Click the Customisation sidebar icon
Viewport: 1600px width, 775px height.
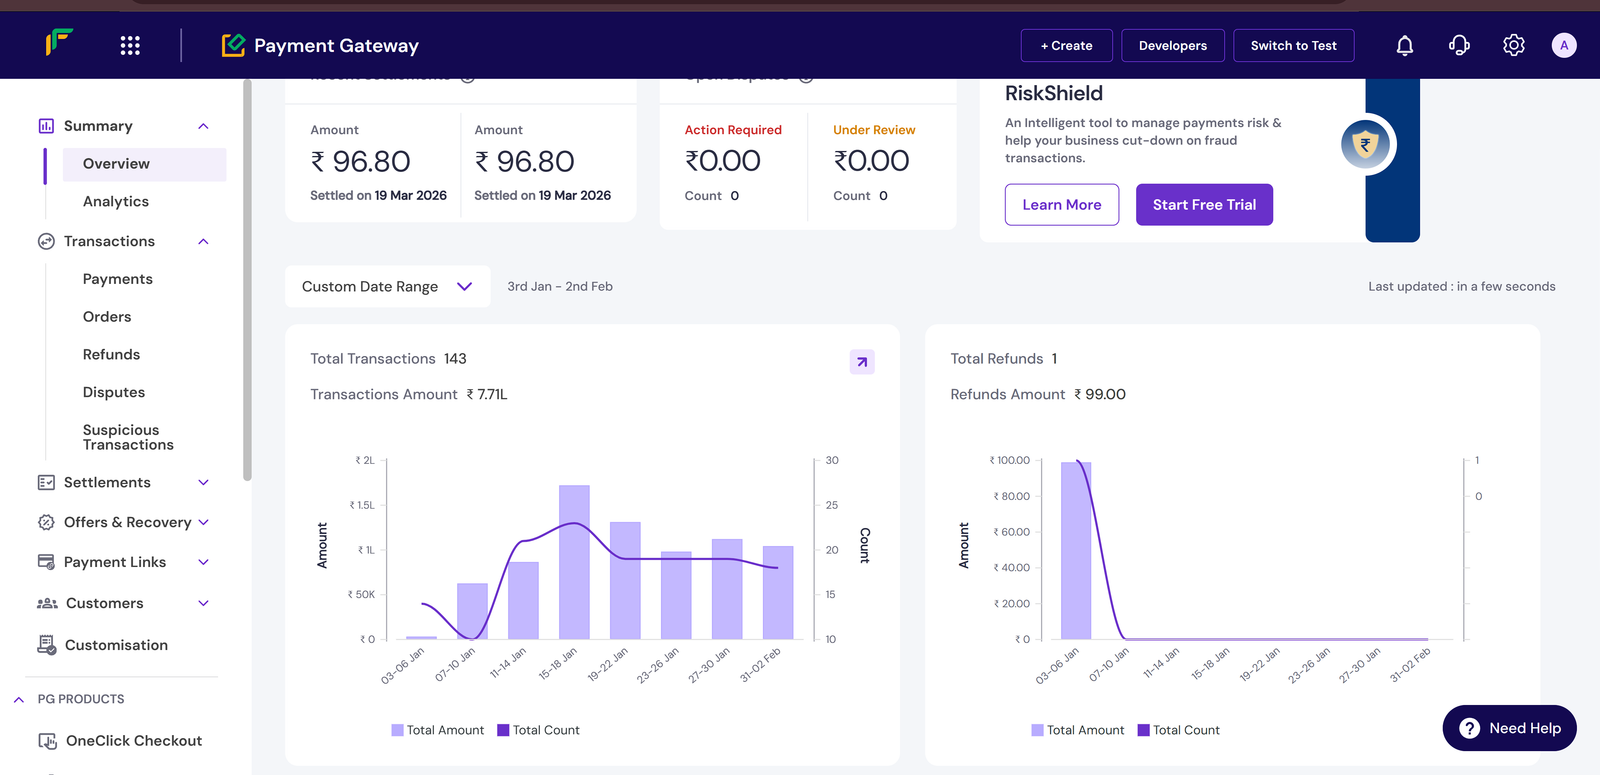(47, 645)
